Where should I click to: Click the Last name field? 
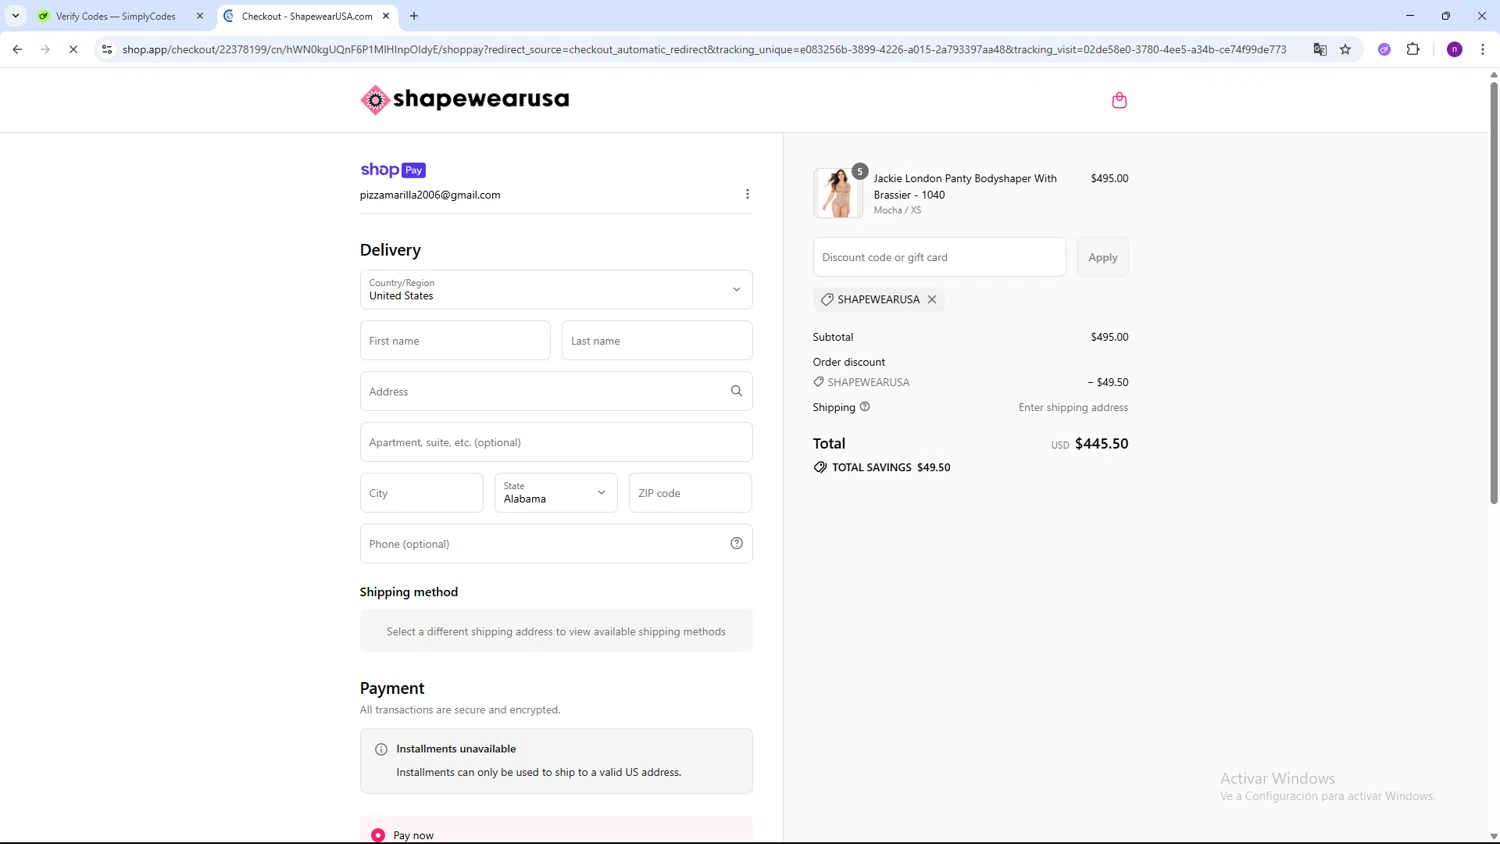[x=657, y=340]
